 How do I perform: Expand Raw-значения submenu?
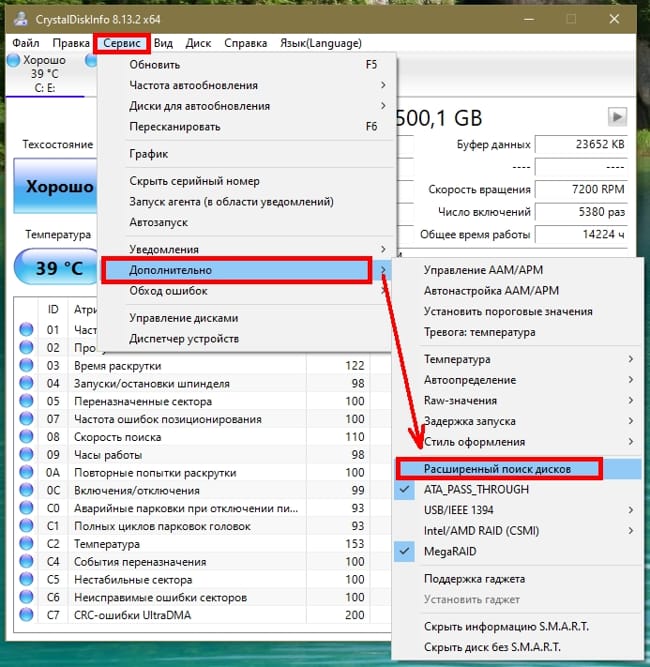click(517, 401)
